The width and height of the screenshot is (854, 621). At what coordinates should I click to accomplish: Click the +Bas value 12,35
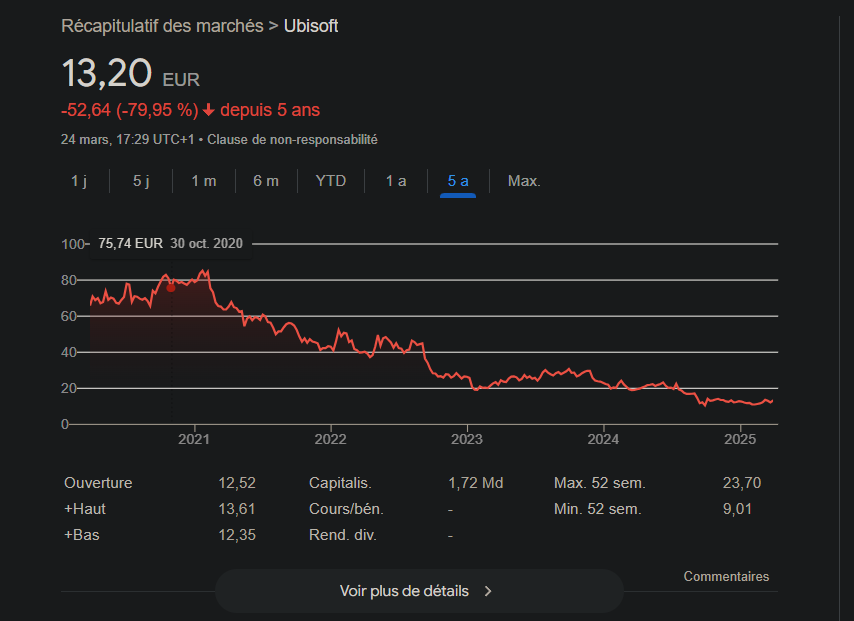click(237, 535)
